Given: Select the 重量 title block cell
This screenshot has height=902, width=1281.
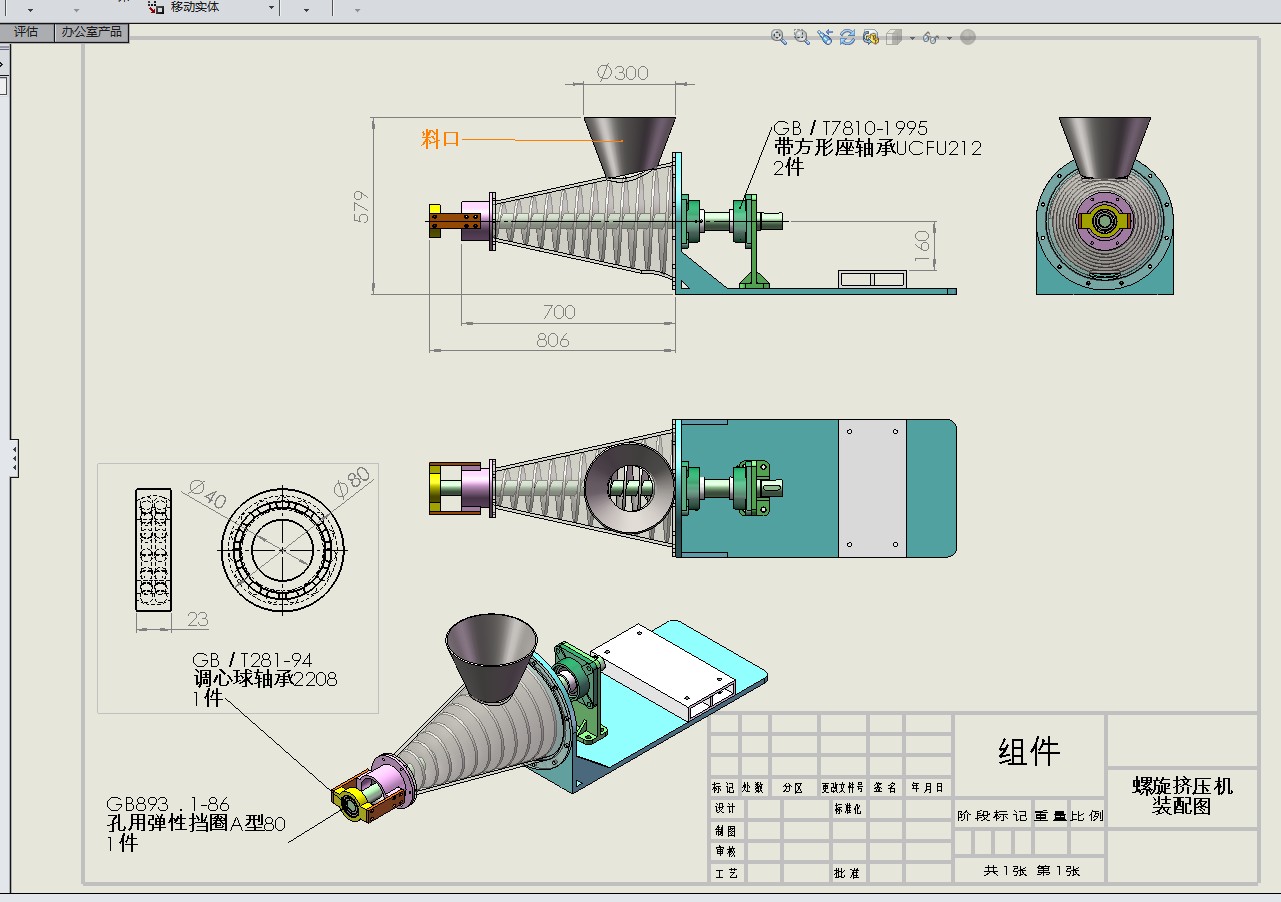Looking at the screenshot, I should click(1050, 815).
